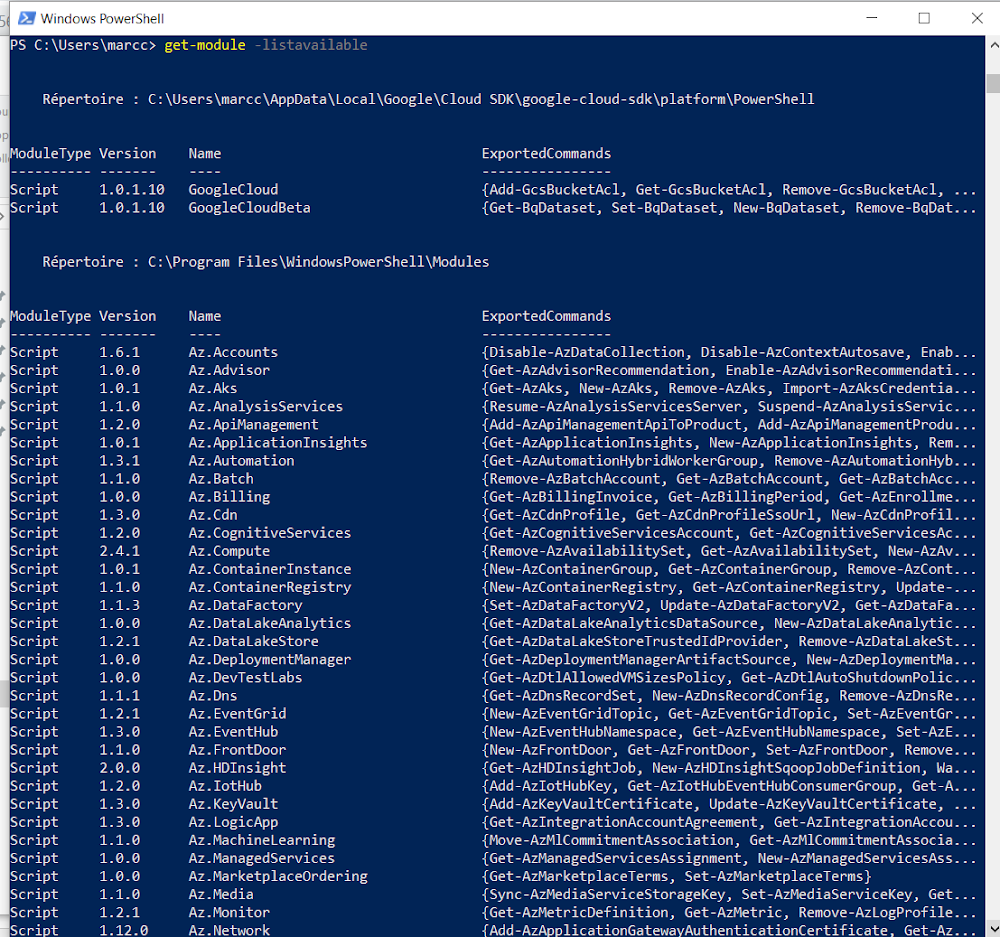Click the GoogleCloudBeta module entry
Screen dimensions: 1000x937
point(248,207)
